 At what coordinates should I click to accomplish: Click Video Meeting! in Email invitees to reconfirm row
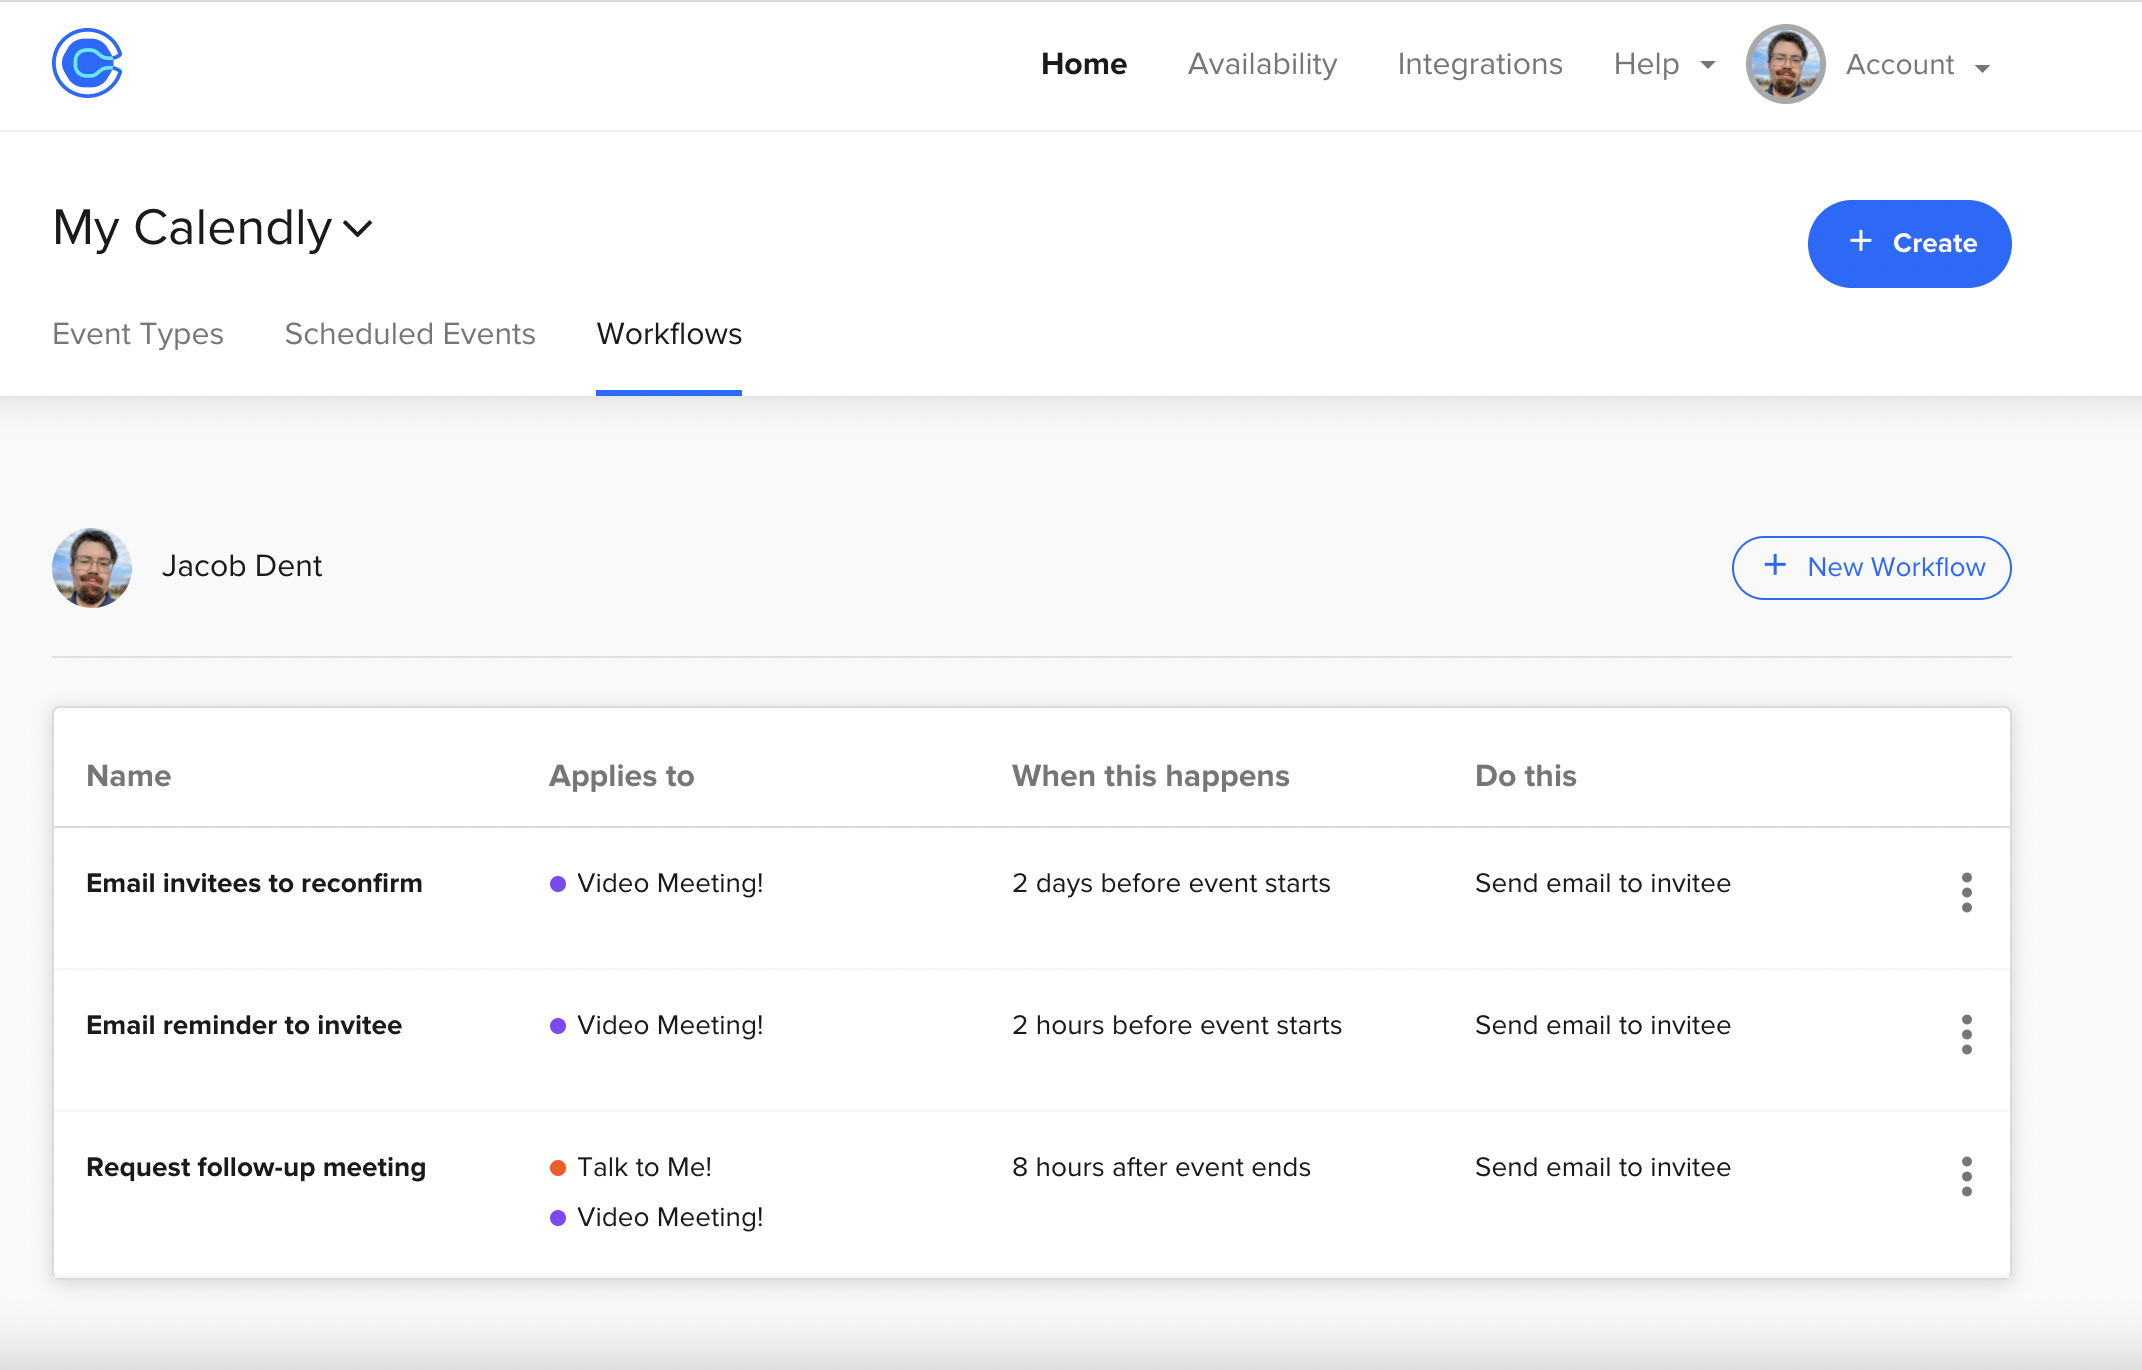coord(670,883)
